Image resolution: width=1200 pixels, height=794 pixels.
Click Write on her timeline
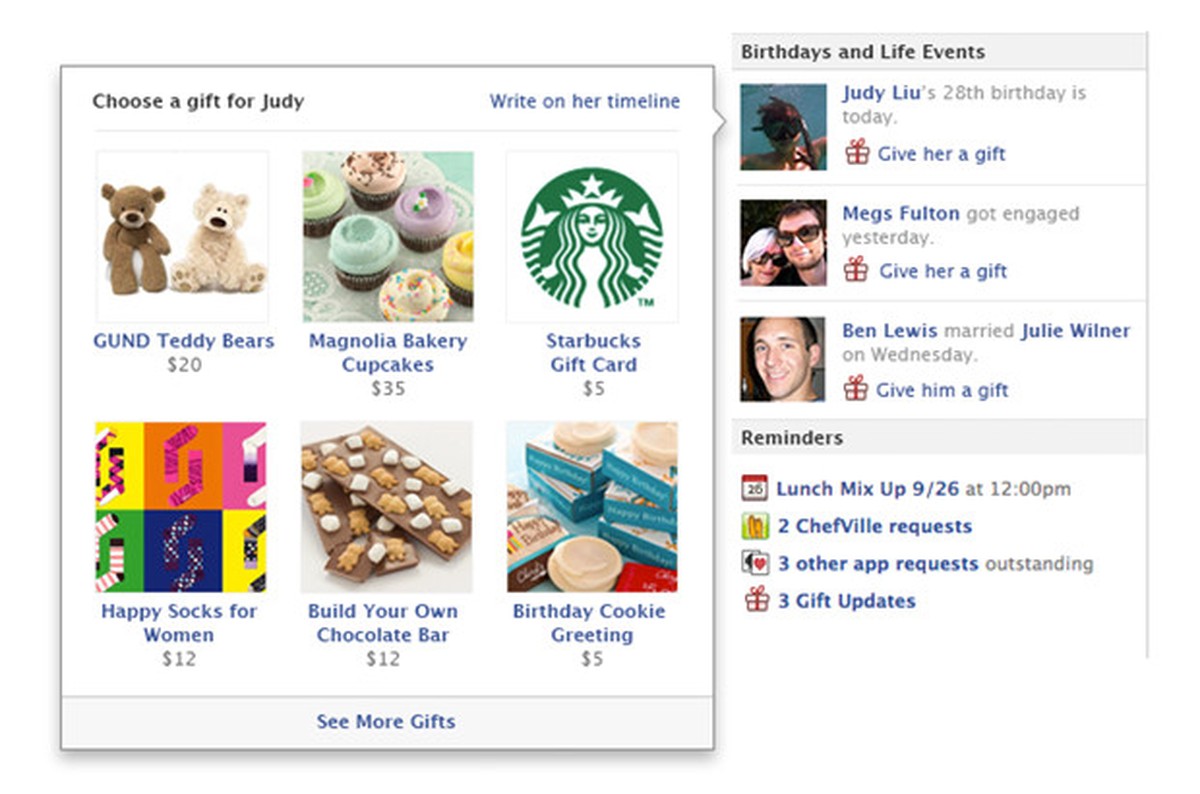[584, 101]
